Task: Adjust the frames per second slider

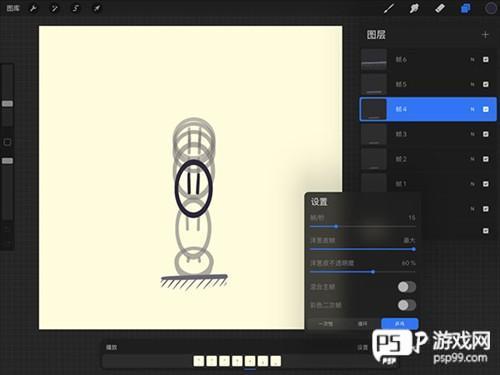Action: click(362, 226)
